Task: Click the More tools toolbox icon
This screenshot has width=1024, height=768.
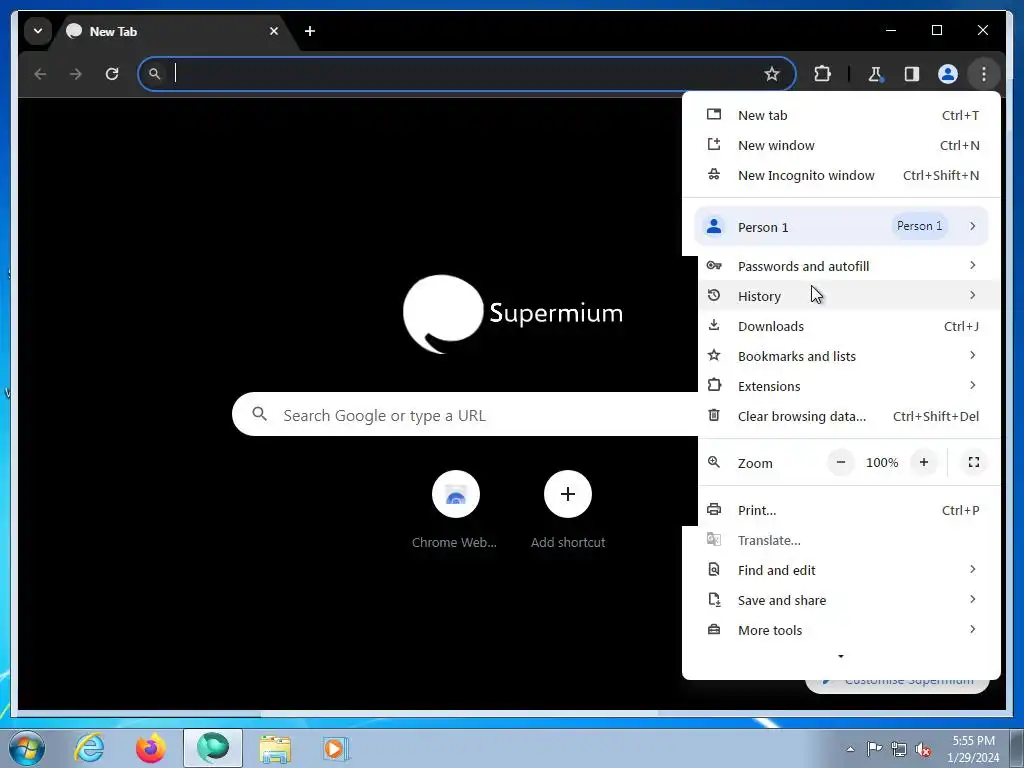Action: click(714, 630)
